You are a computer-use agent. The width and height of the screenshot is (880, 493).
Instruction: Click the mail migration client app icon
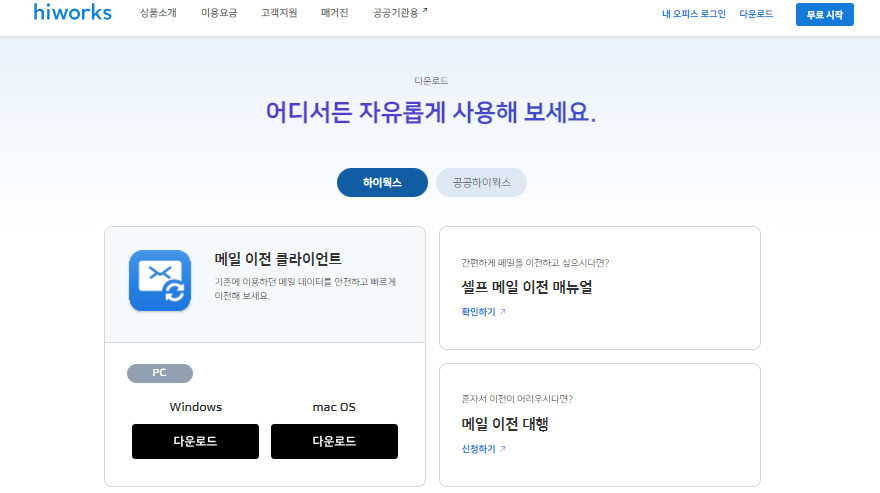160,281
